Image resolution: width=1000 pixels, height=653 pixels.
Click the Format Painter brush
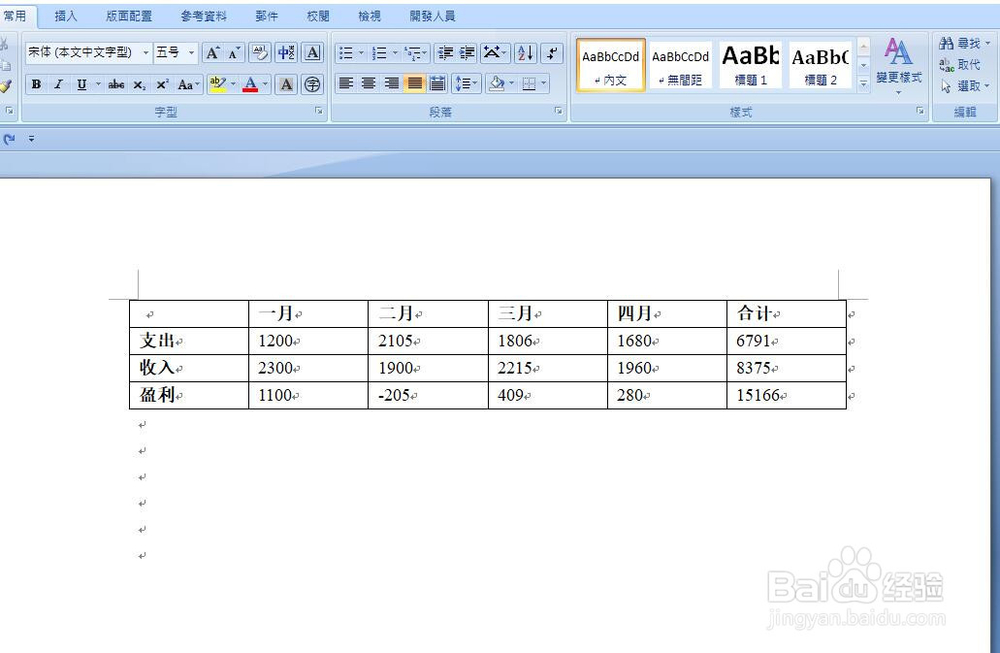tap(5, 86)
